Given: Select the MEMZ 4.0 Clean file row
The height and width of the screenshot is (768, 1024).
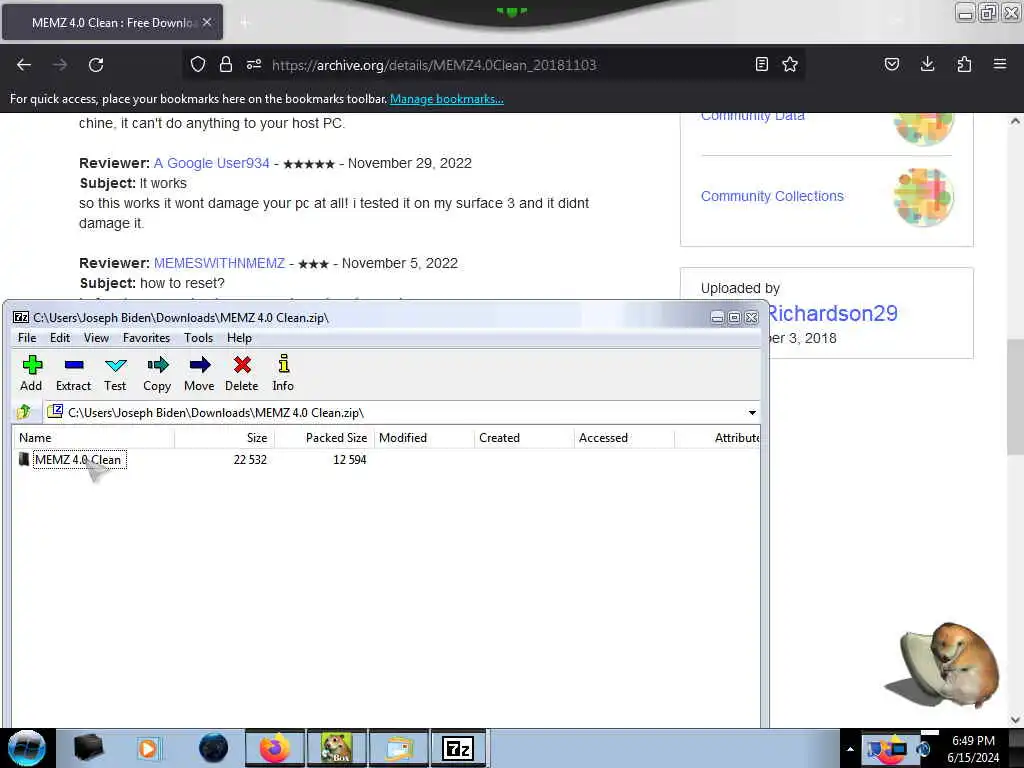Looking at the screenshot, I should 385,459.
